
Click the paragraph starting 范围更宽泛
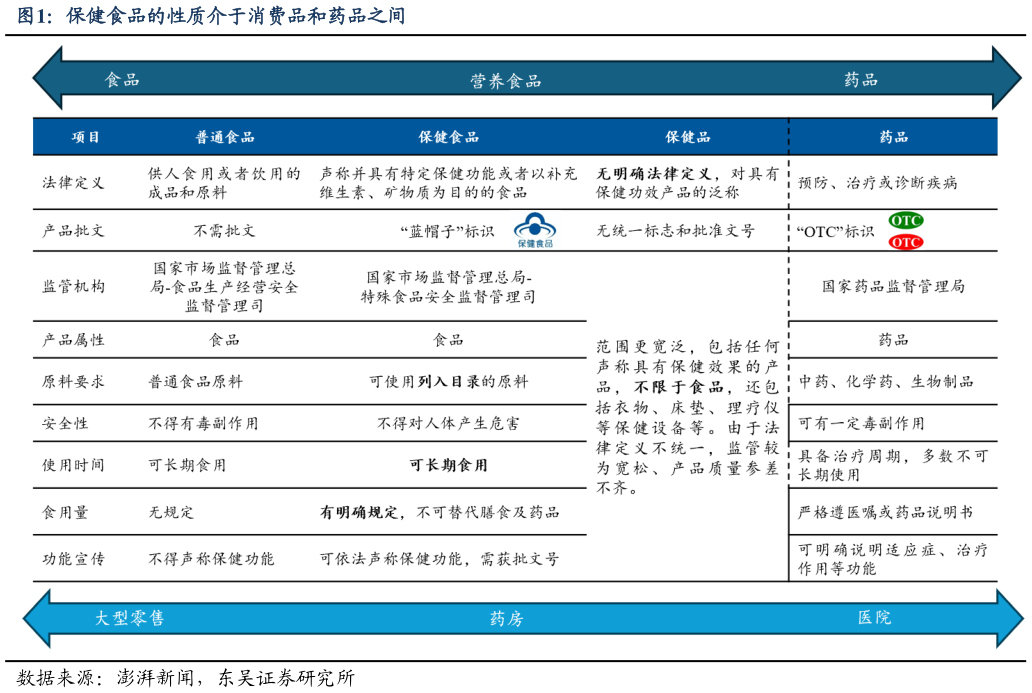pyautogui.click(x=688, y=417)
